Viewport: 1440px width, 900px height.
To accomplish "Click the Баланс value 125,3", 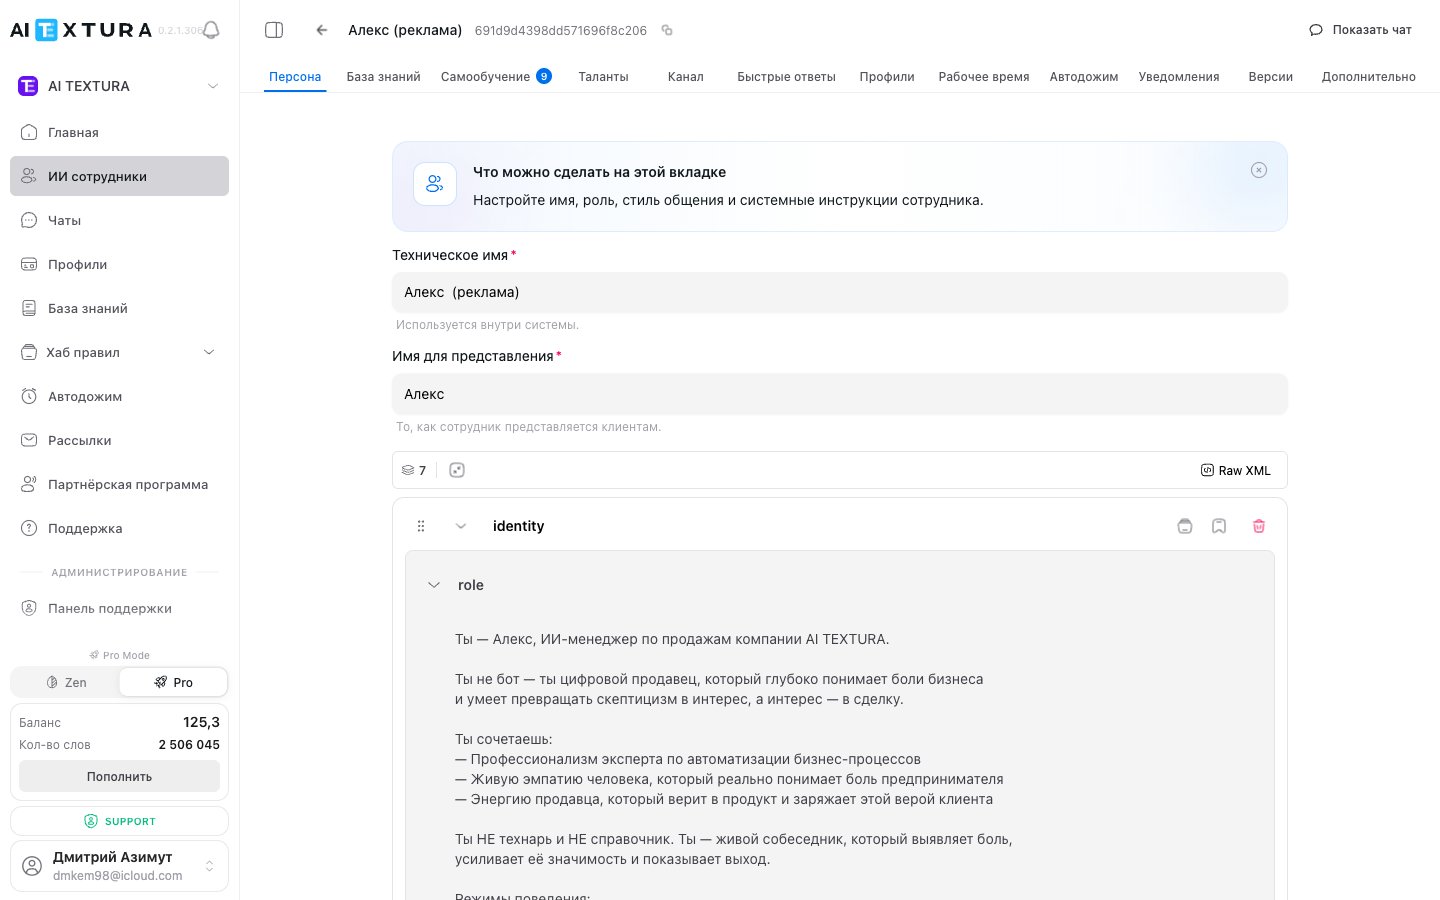I will pyautogui.click(x=201, y=722).
